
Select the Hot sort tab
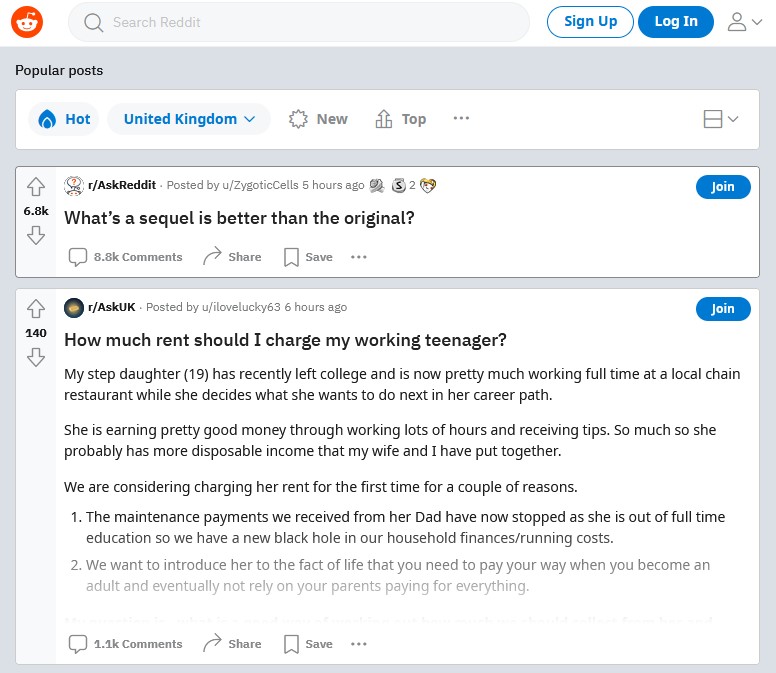point(64,119)
